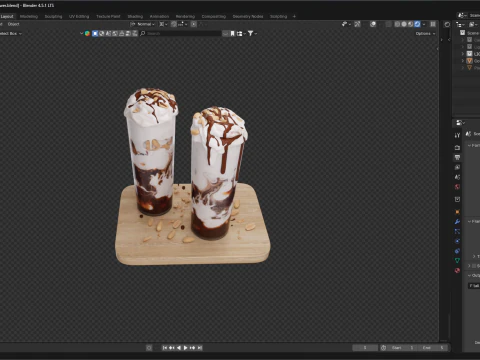
Task: Select rendered viewport shading mode
Action: coord(417,24)
